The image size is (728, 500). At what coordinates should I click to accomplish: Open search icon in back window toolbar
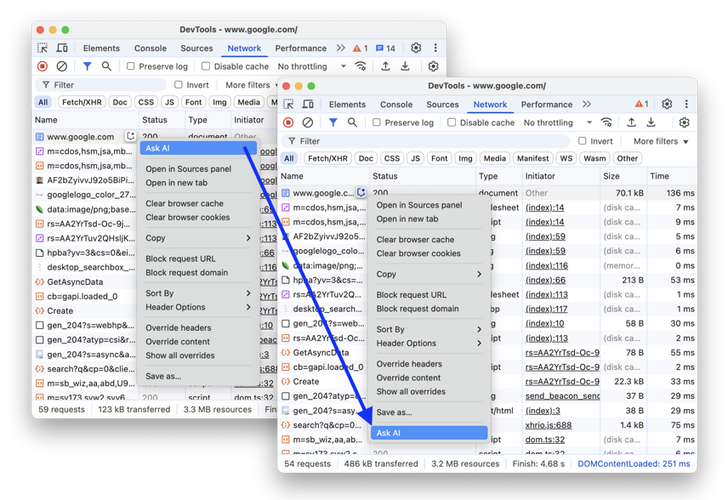pyautogui.click(x=106, y=66)
